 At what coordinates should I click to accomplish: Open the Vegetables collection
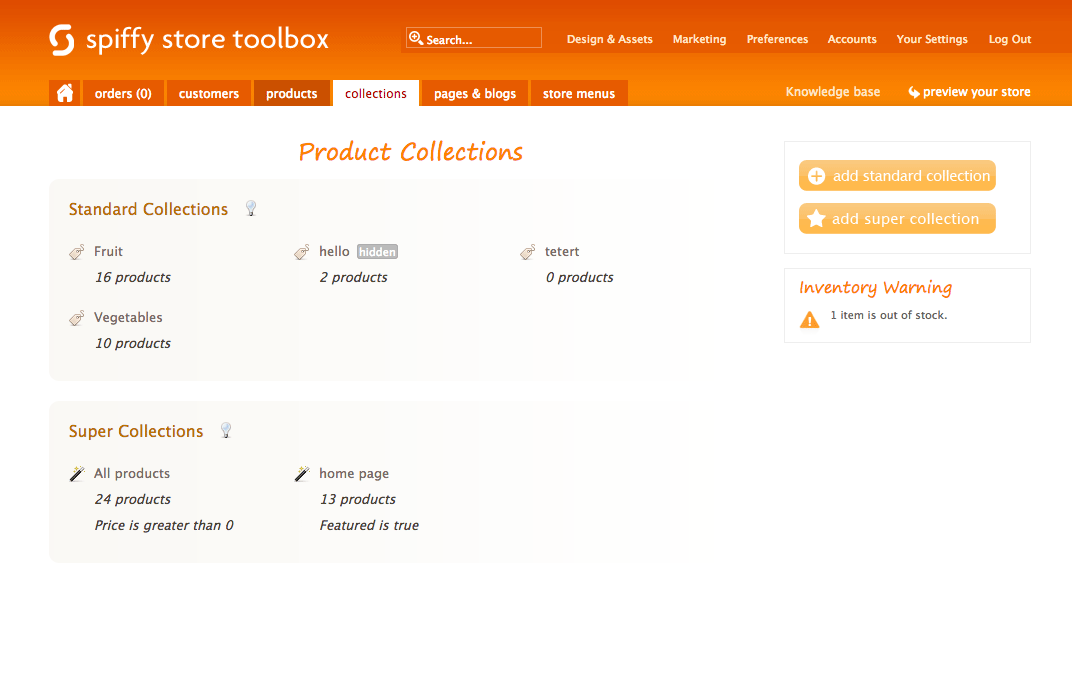(128, 317)
